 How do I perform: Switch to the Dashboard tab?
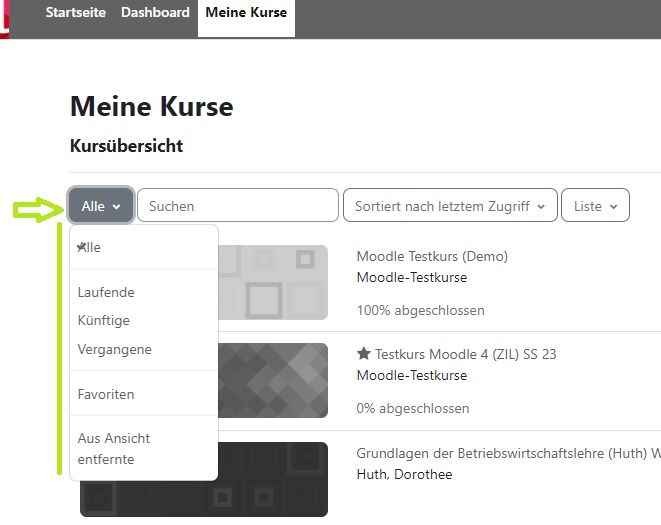pyautogui.click(x=155, y=13)
